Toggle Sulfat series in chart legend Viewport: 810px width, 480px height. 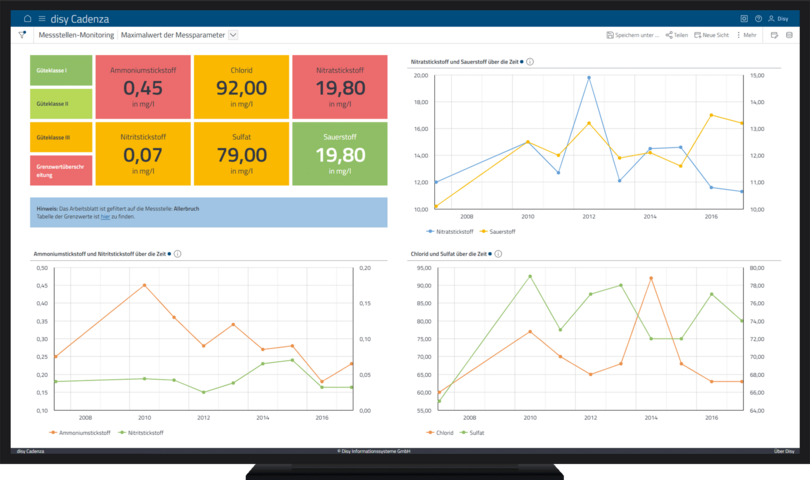(x=472, y=432)
